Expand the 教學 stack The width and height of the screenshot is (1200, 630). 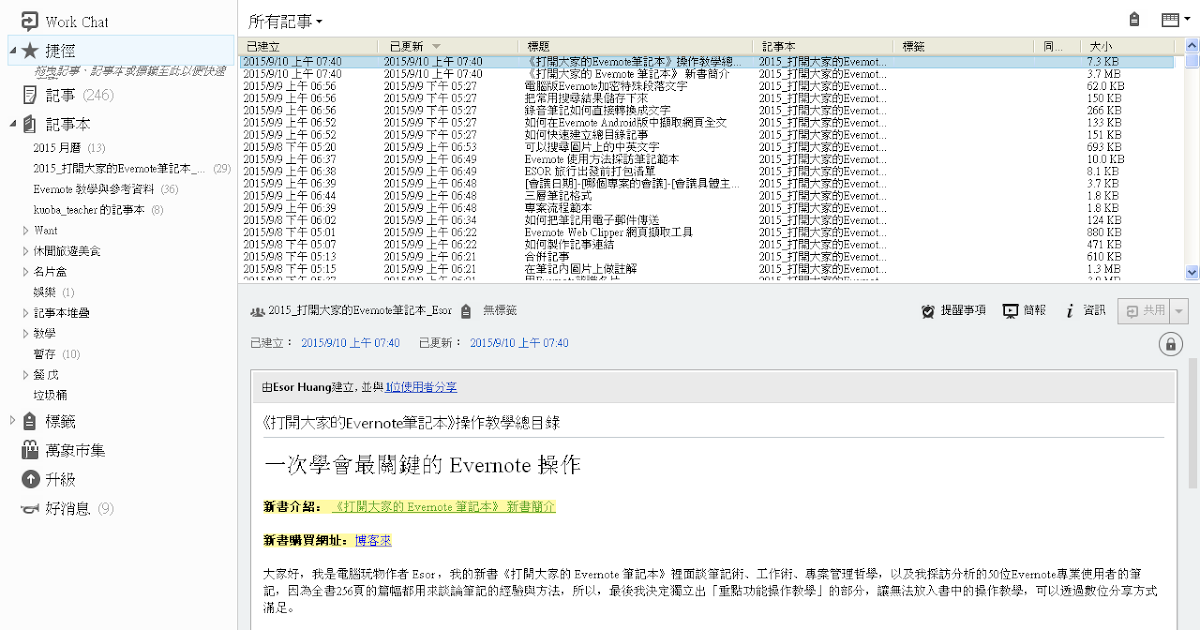click(26, 333)
